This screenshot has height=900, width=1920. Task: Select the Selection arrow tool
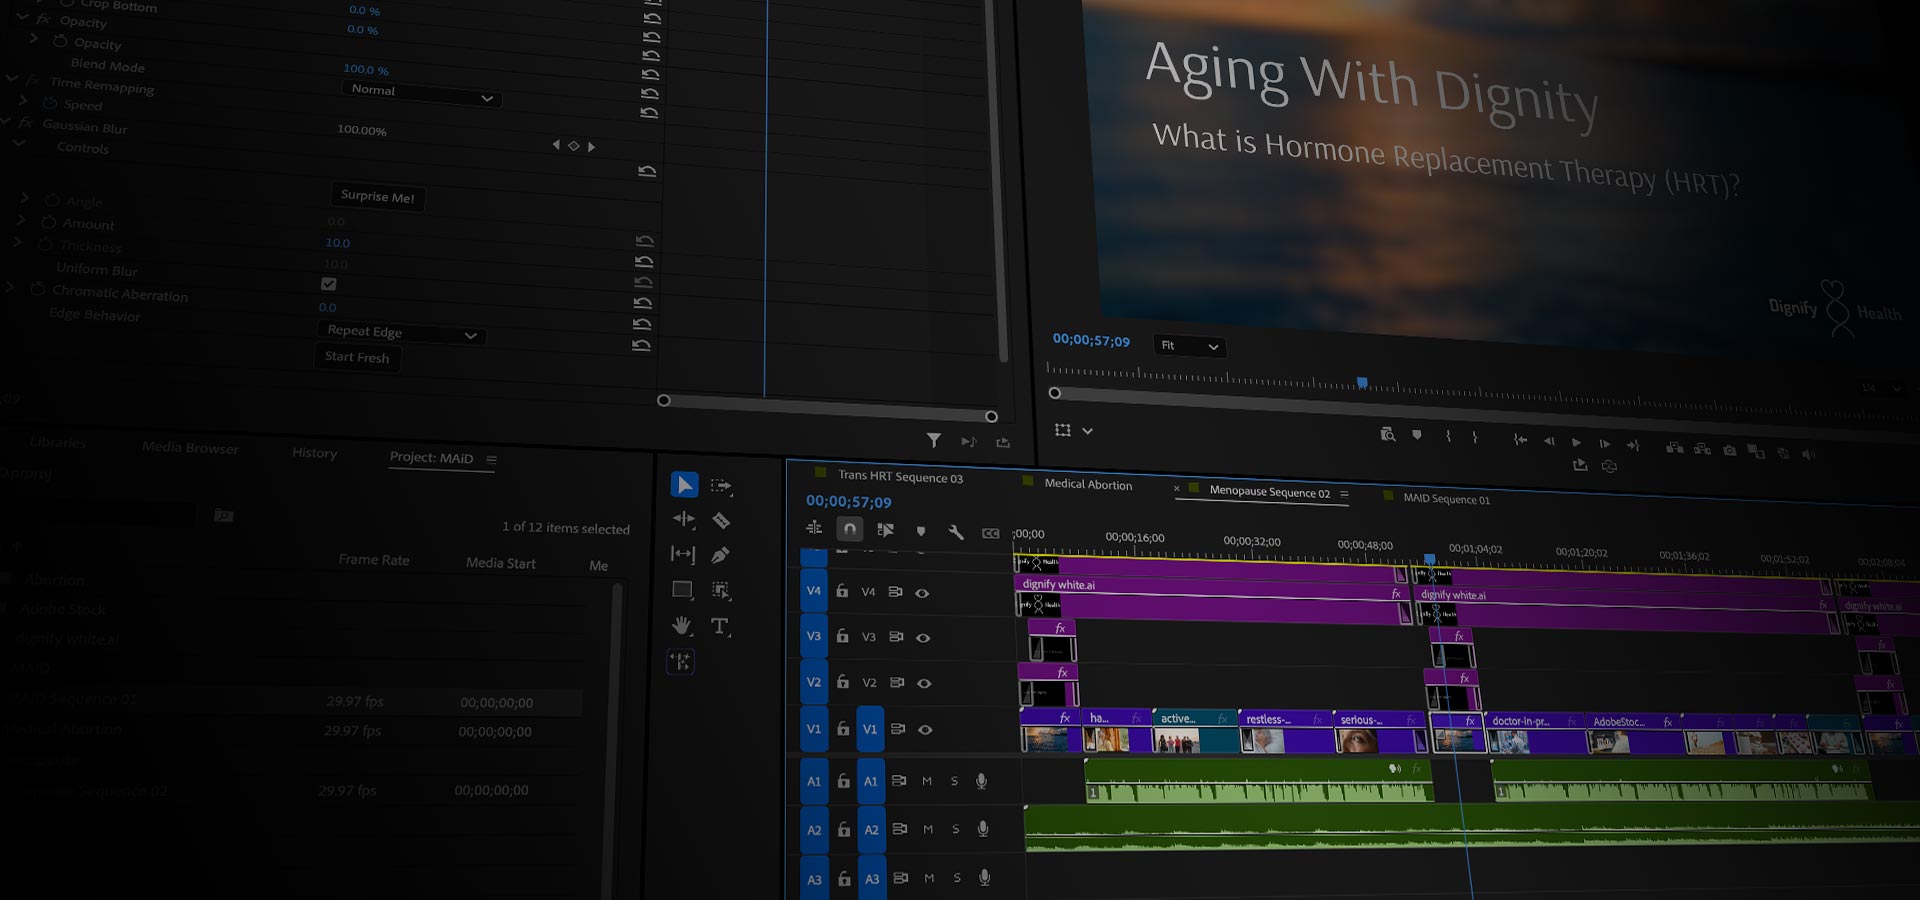point(684,485)
